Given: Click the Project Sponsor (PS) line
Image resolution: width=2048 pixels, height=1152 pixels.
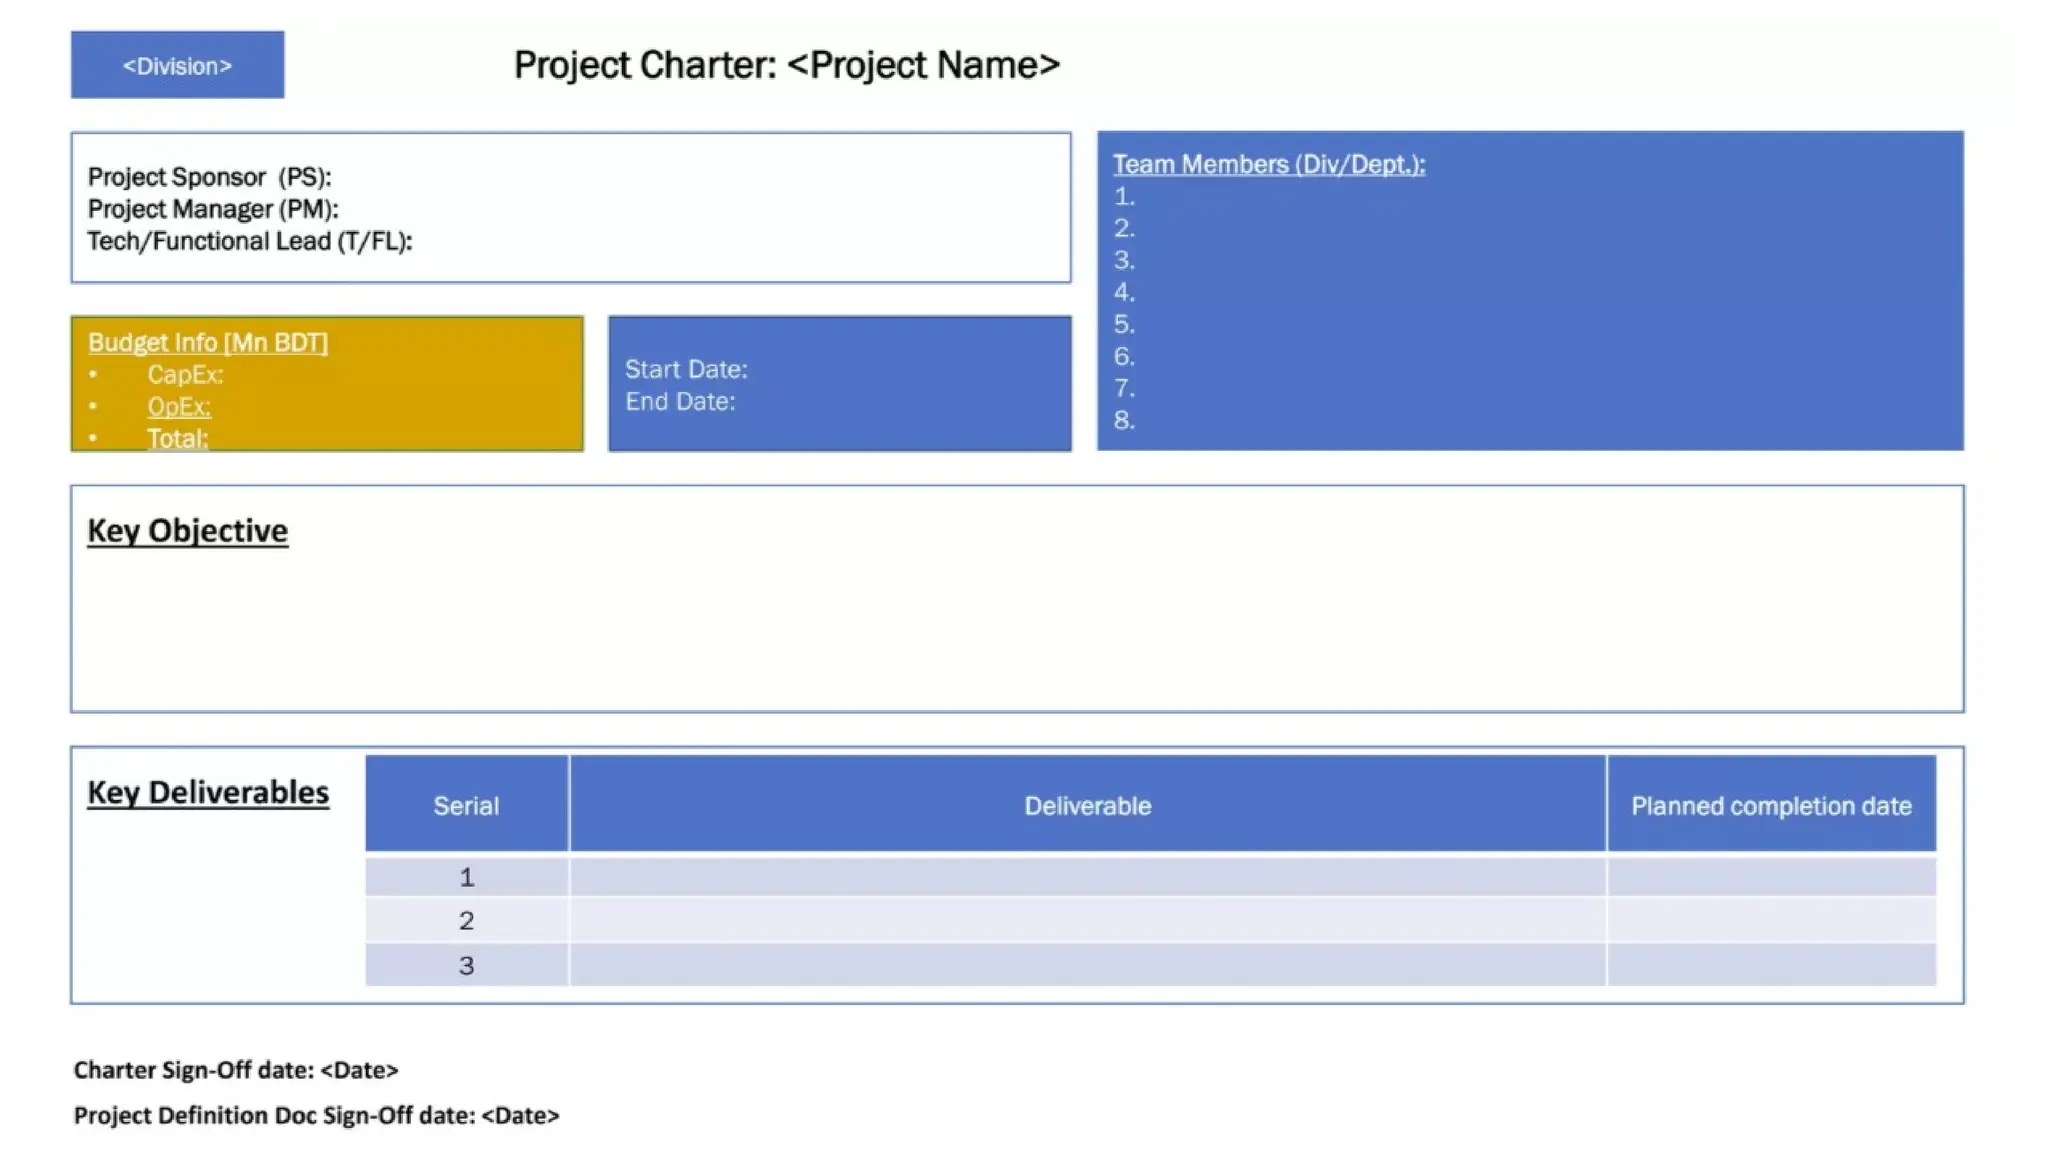Looking at the screenshot, I should (x=209, y=177).
